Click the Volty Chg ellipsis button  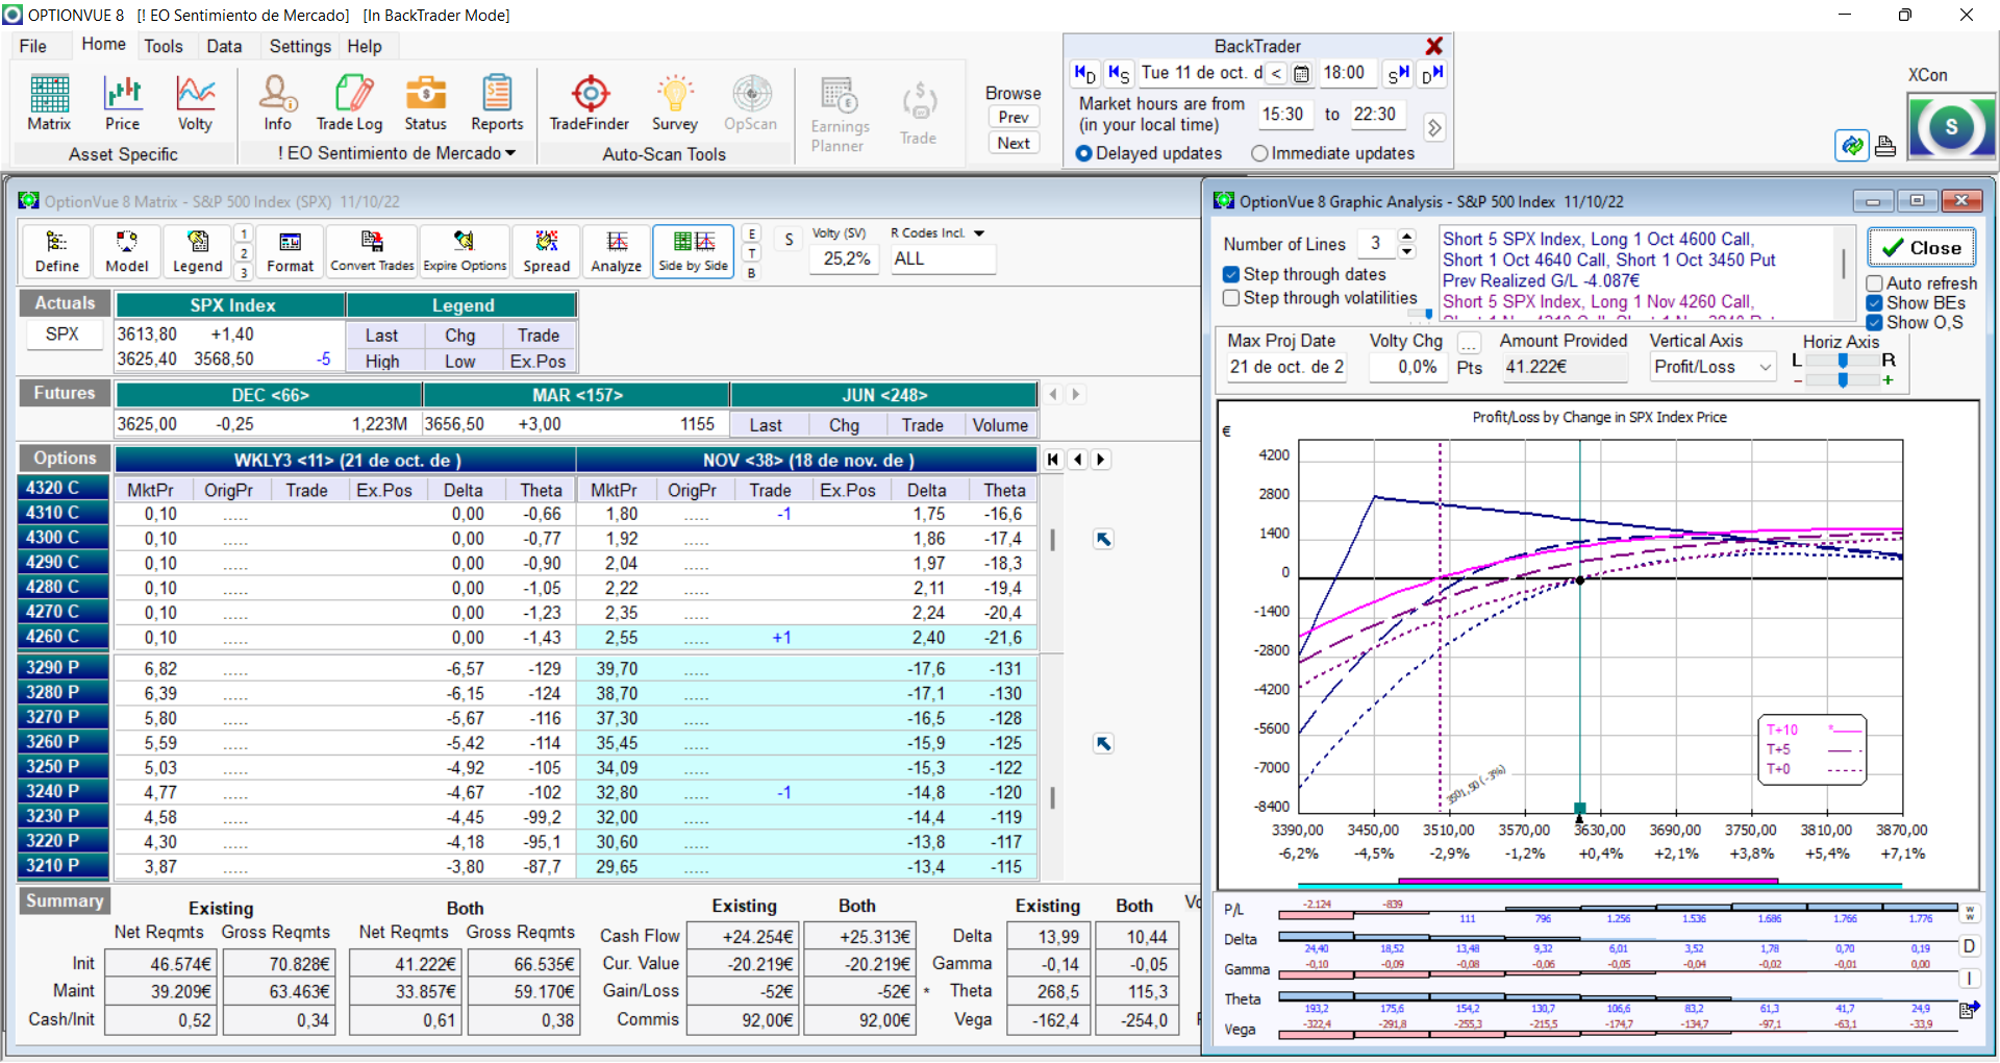pos(1469,343)
